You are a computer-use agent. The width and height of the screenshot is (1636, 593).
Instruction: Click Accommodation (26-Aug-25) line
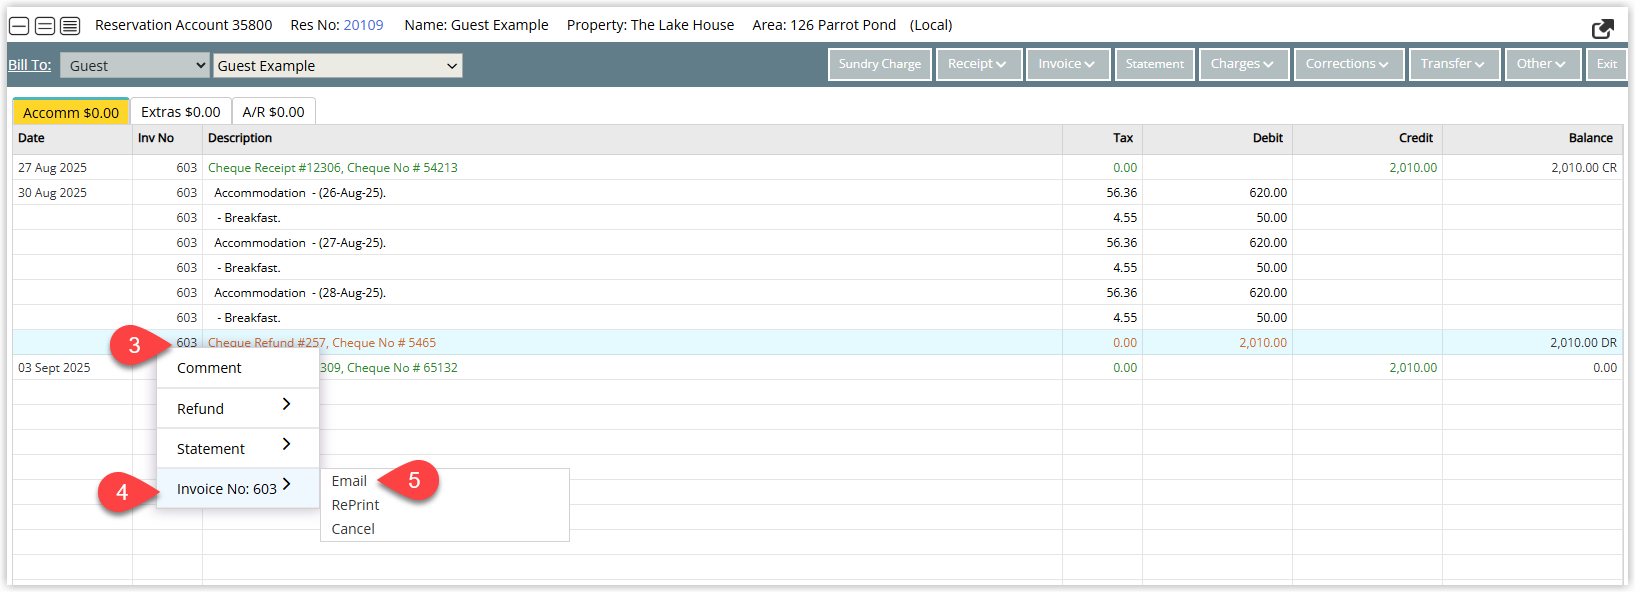pos(300,193)
